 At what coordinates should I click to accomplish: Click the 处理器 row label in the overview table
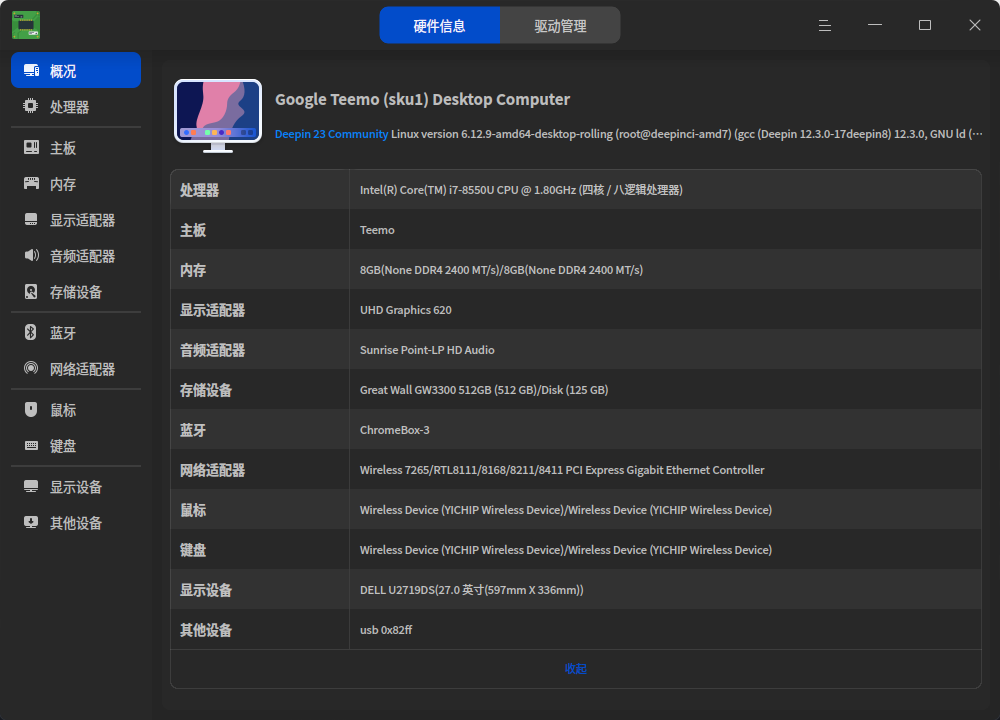click(x=200, y=190)
